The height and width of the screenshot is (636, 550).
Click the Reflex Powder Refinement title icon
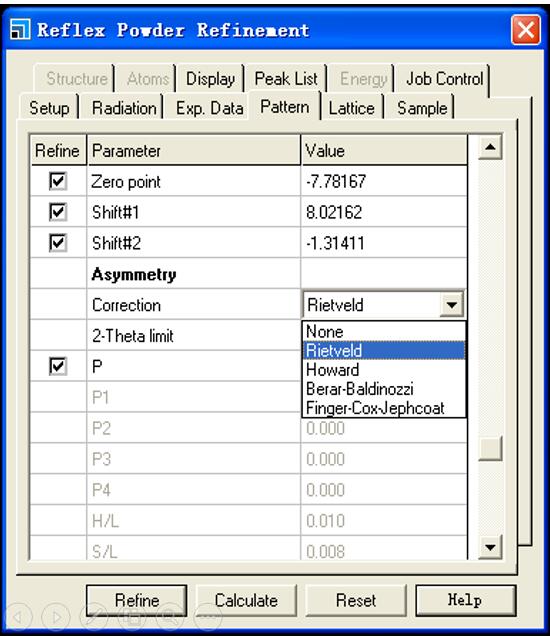click(20, 29)
